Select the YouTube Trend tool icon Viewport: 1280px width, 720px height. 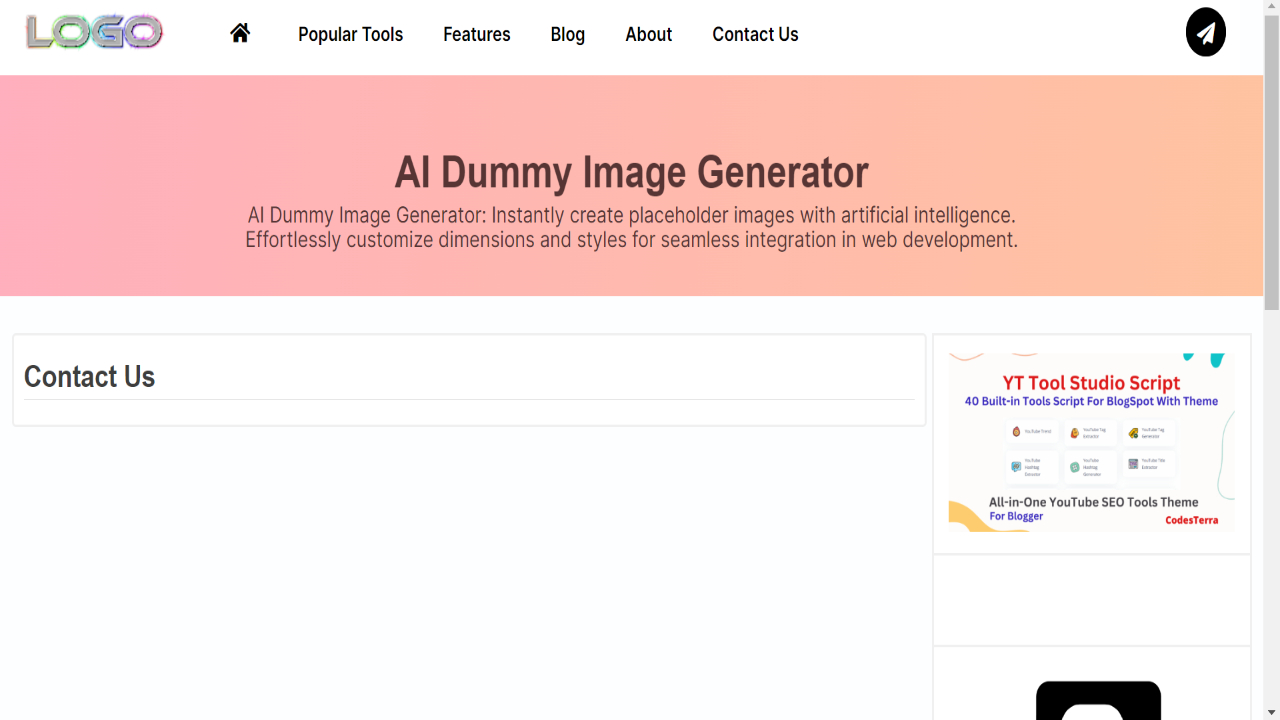pyautogui.click(x=1016, y=431)
